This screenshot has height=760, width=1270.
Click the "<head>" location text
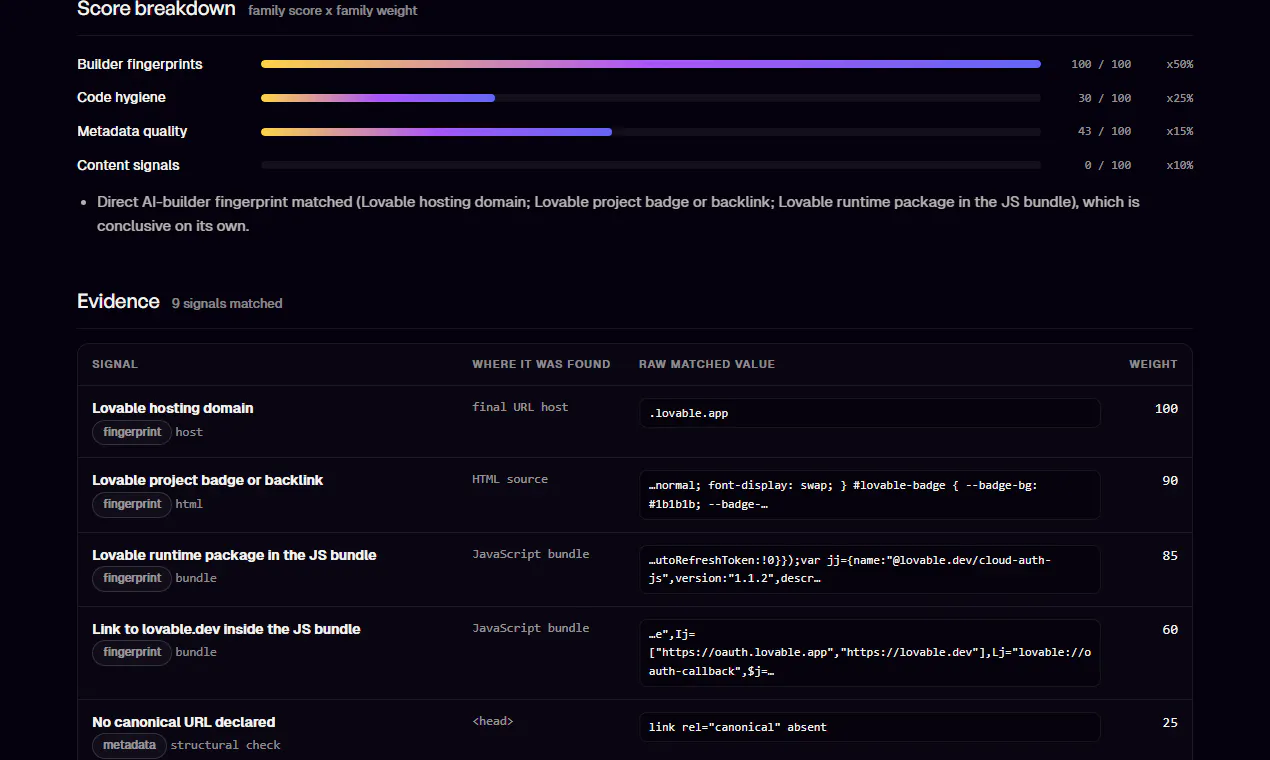[x=494, y=721]
